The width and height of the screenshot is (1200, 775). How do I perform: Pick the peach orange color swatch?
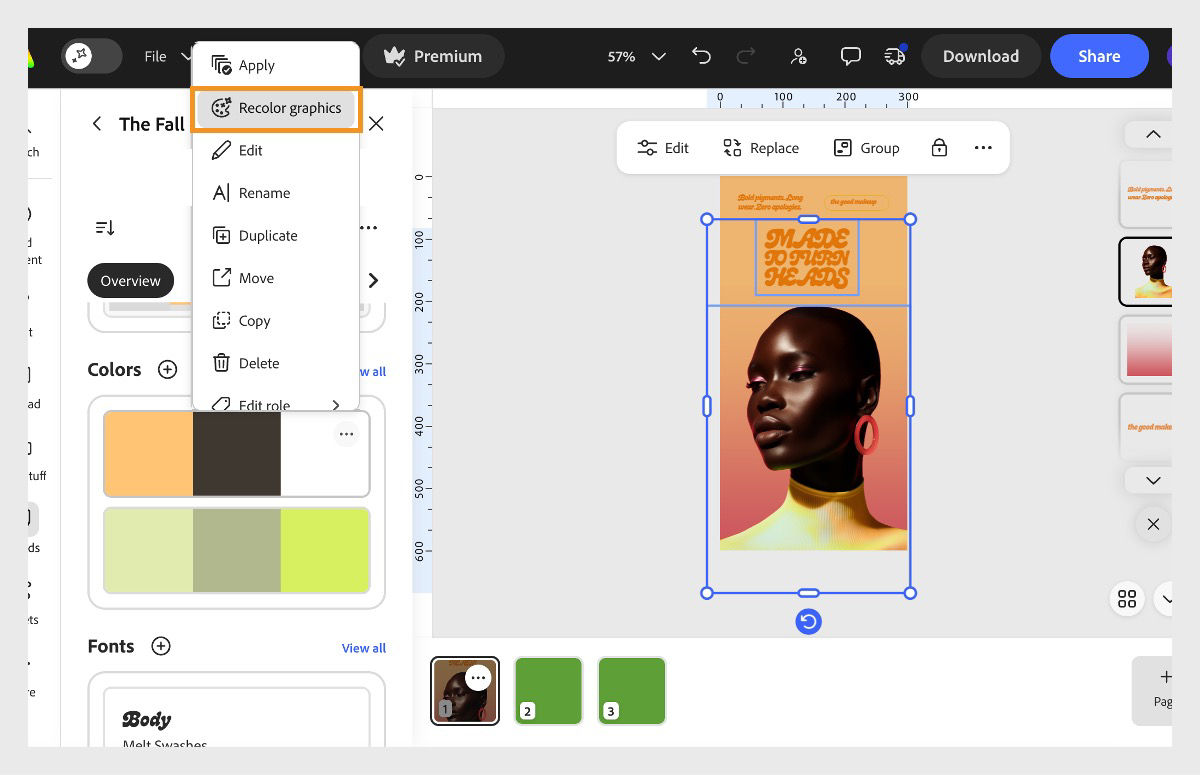point(148,453)
